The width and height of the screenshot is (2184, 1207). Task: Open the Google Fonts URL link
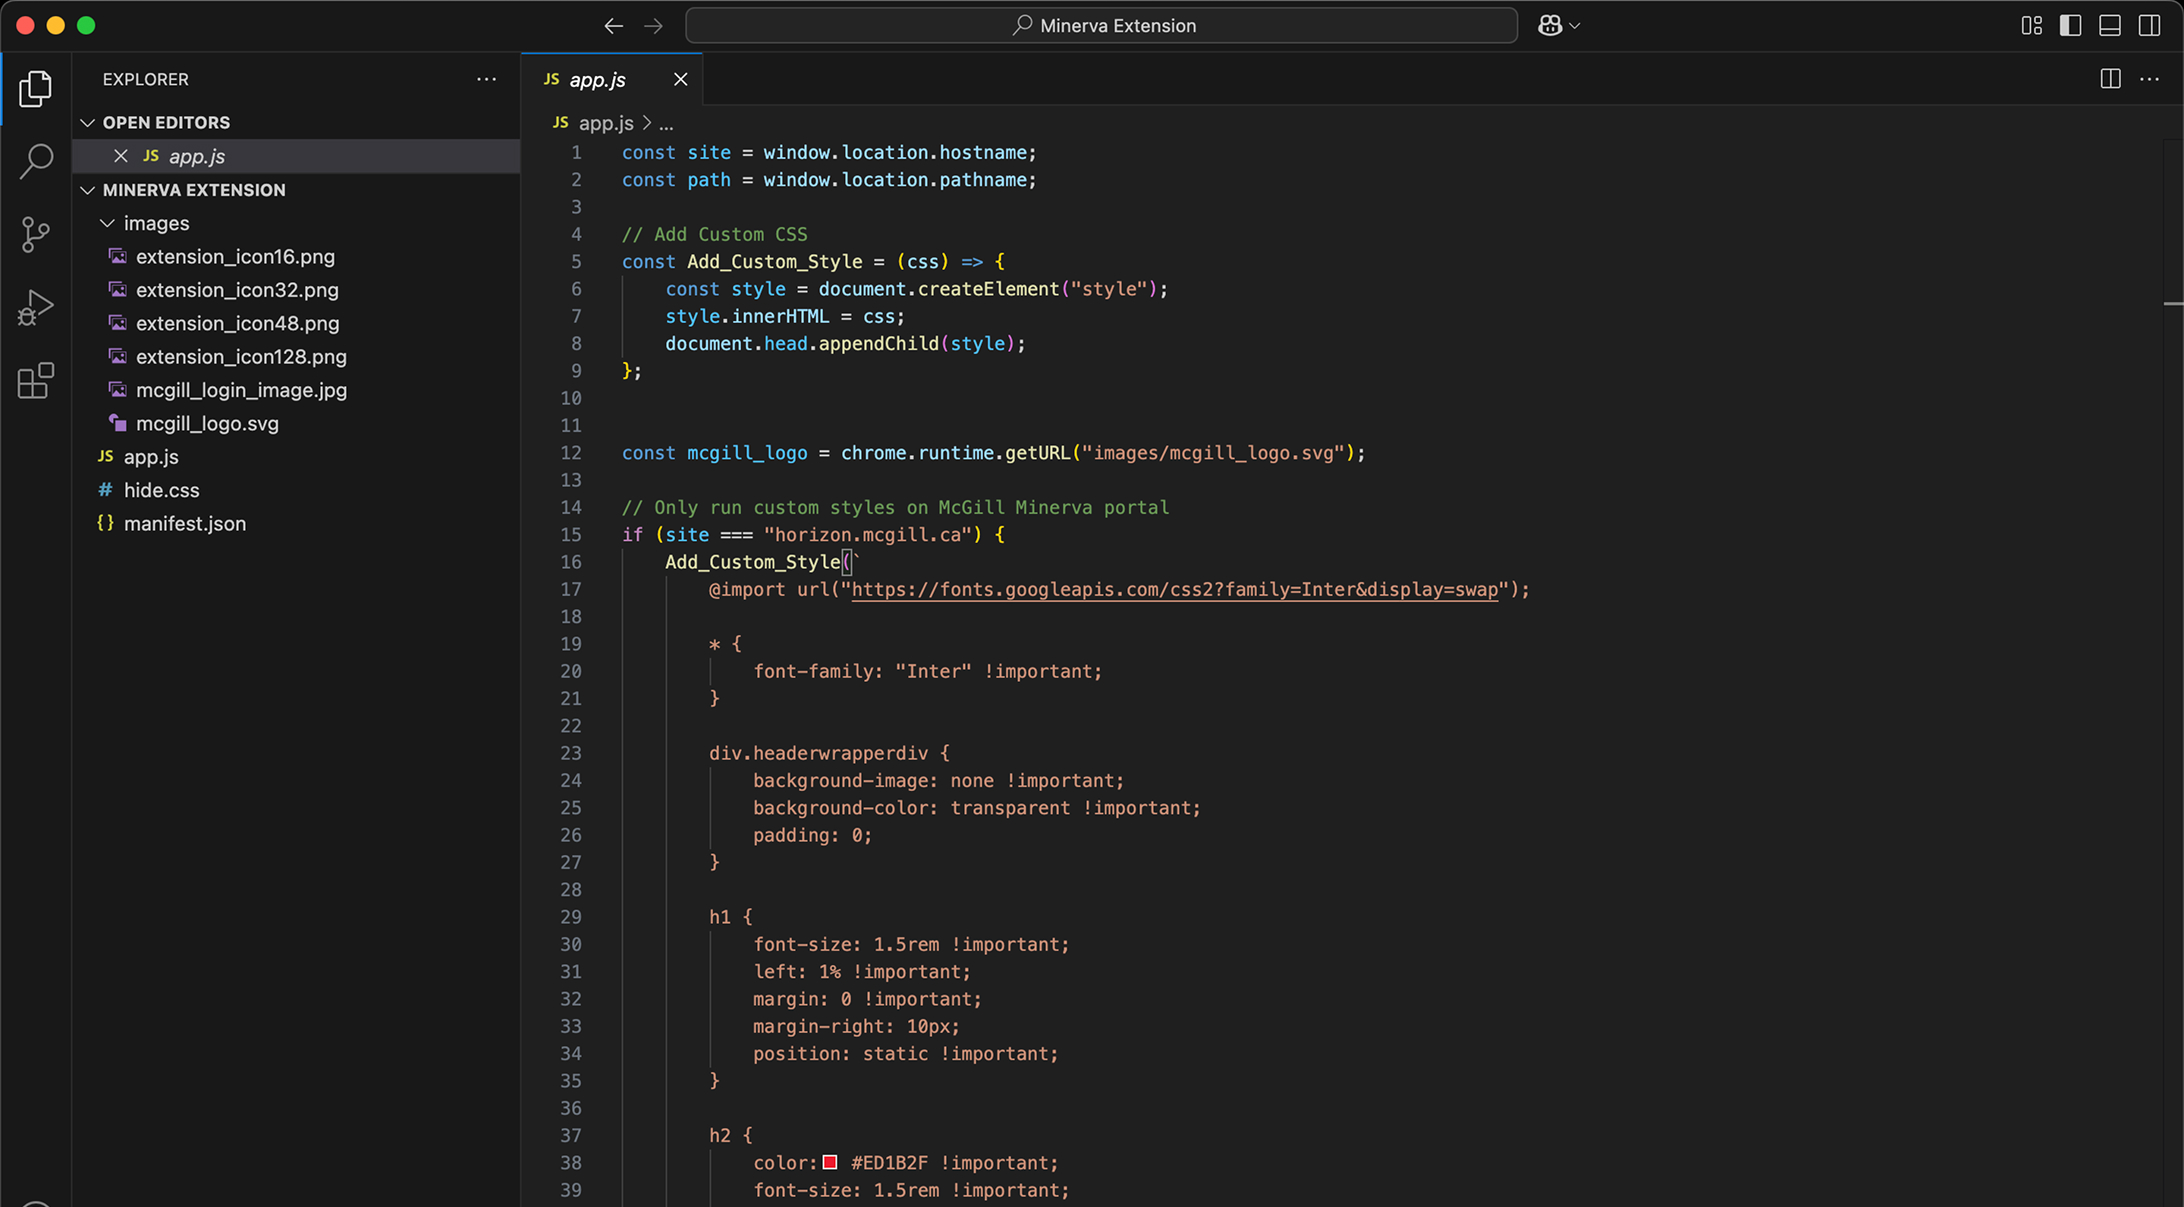[x=1174, y=590]
